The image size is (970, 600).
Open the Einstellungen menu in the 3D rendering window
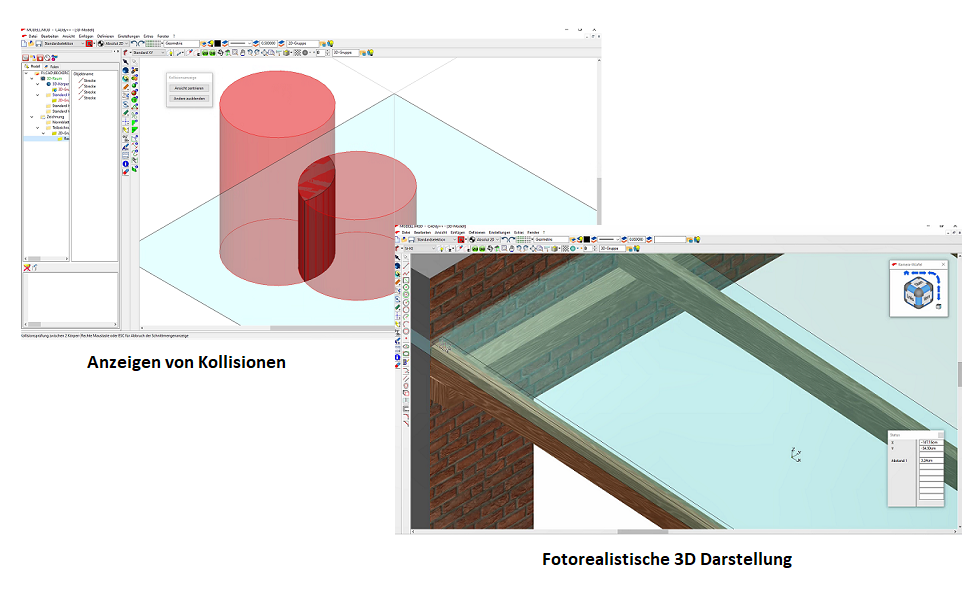[499, 233]
